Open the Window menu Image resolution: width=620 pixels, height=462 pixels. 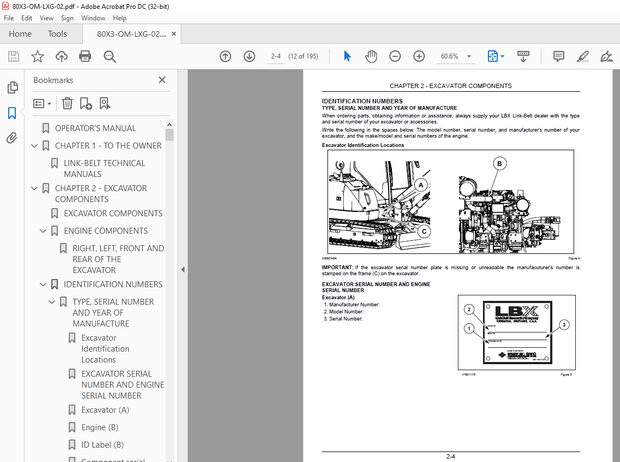coord(93,18)
